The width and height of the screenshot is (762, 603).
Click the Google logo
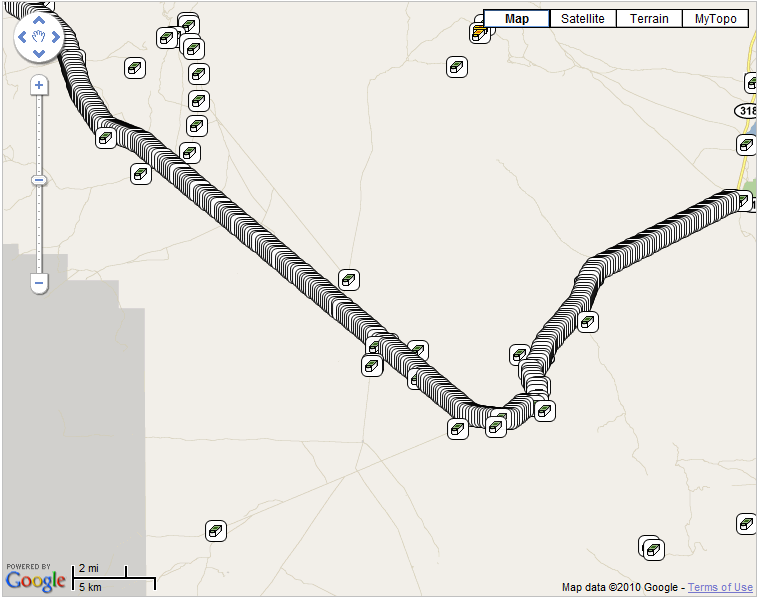(36, 579)
